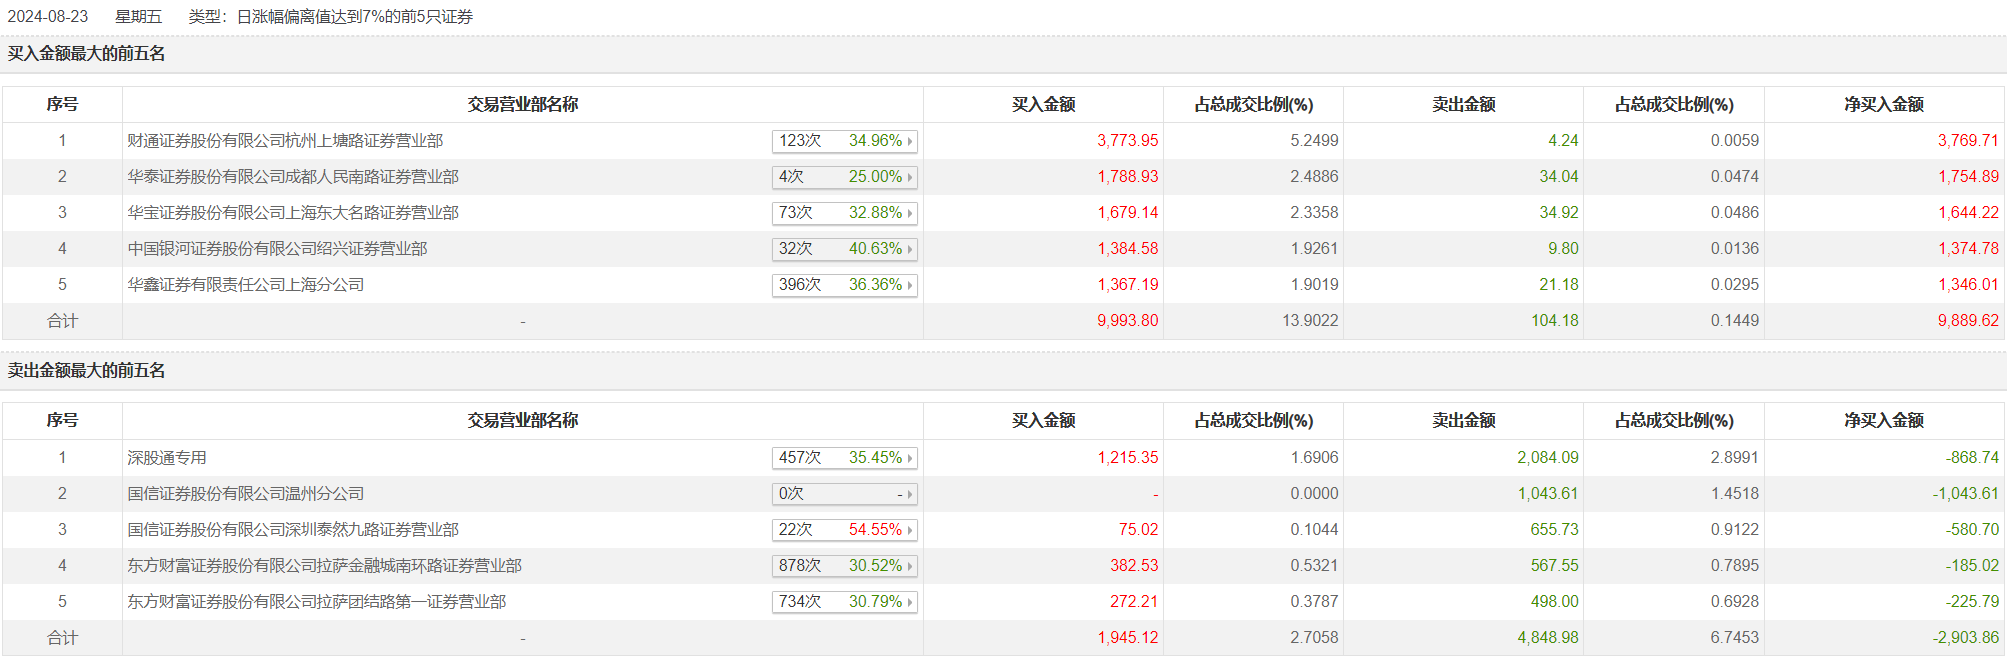Open the 878次 30.52% stats dropdown
Screen dimensions: 2007x661
(x=909, y=567)
